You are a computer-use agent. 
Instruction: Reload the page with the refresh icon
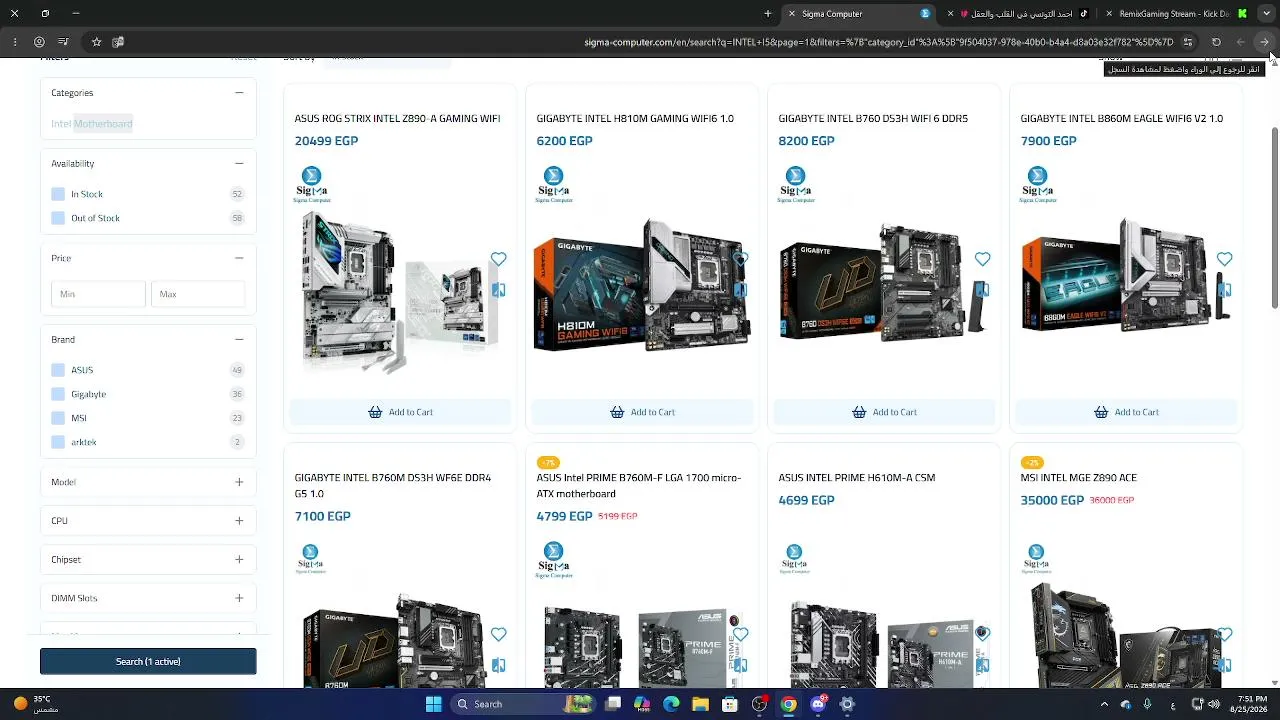(1216, 42)
